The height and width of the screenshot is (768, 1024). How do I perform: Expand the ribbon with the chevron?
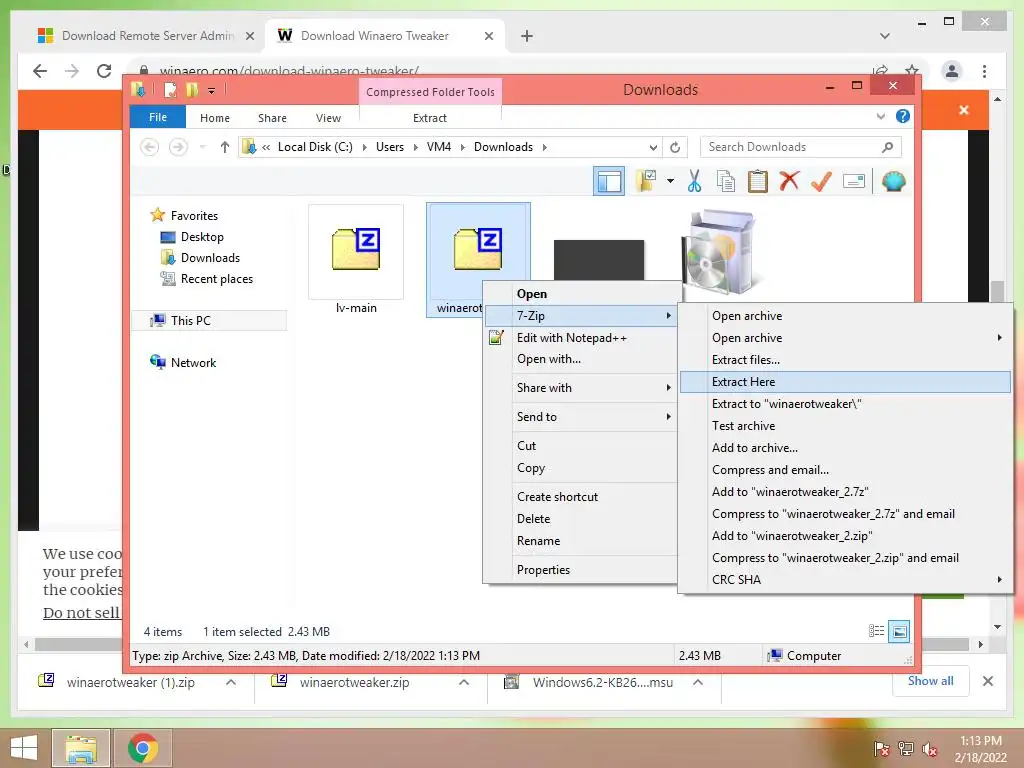[x=880, y=116]
